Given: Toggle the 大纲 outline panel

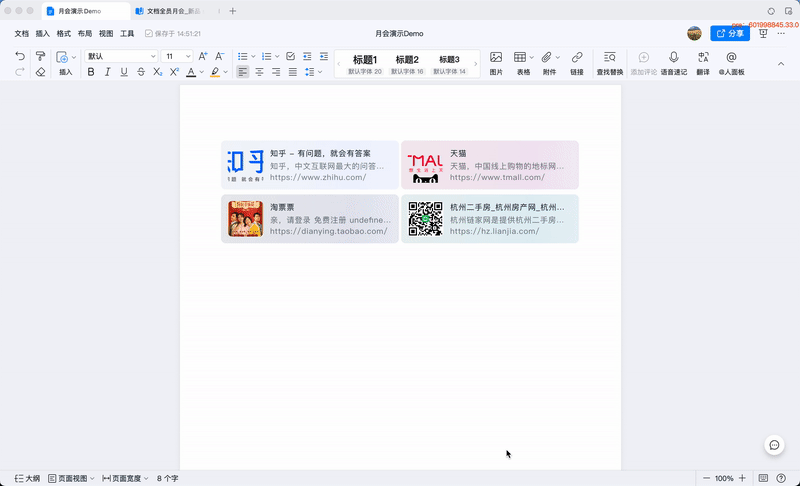Looking at the screenshot, I should pyautogui.click(x=27, y=478).
